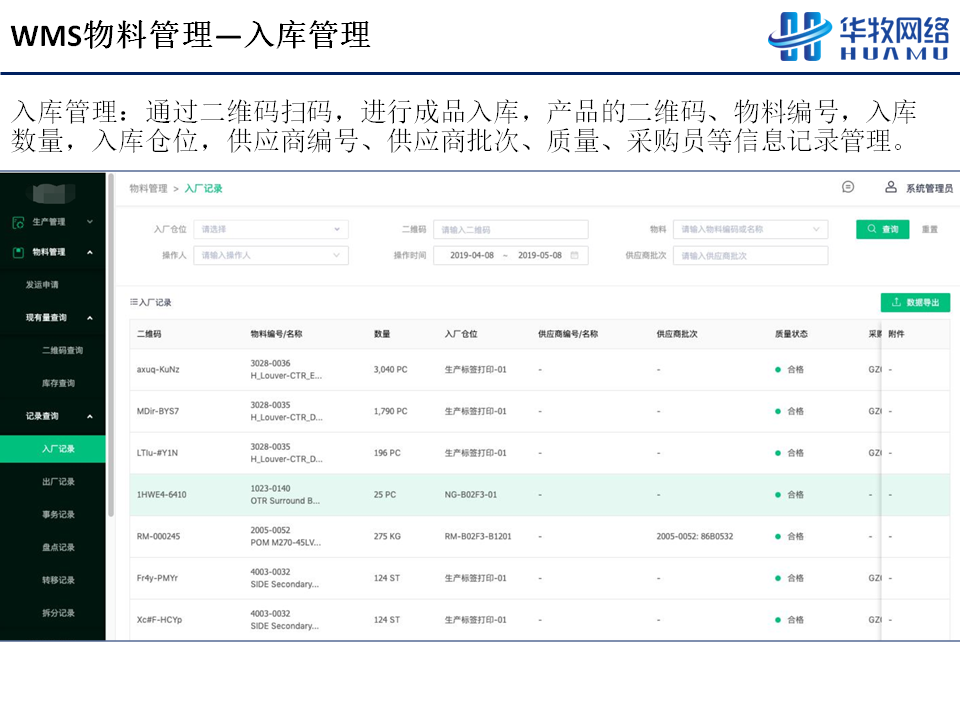This screenshot has height=720, width=960.
Task: Expand the 生产管理 menu chevron
Action: point(90,222)
